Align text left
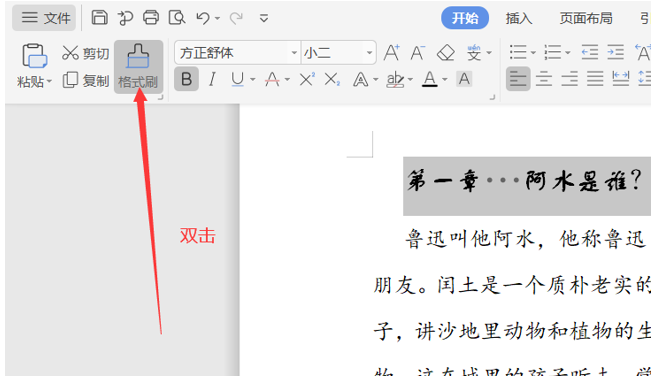Viewport: 652px width, 376px height. tap(518, 79)
